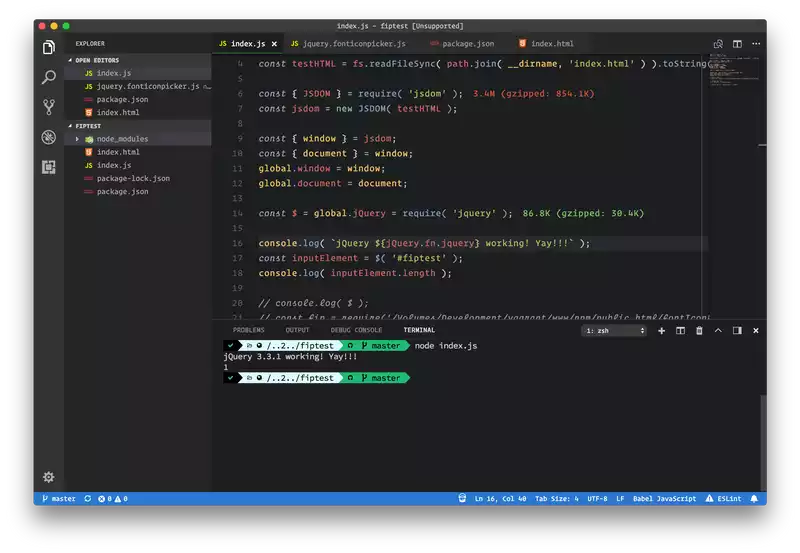
Task: Click the synchronize changes icon in status bar
Action: click(x=88, y=498)
